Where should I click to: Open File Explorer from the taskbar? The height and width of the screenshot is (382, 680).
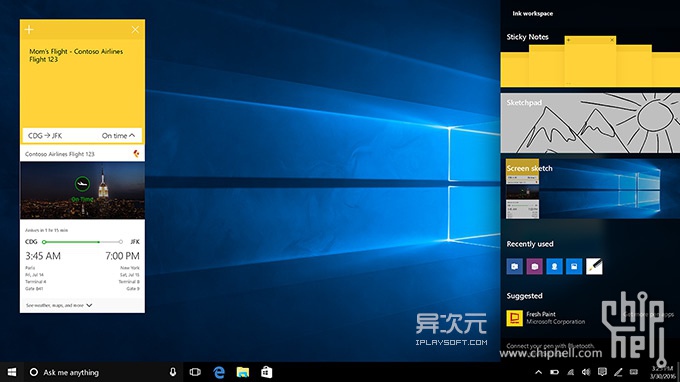[243, 372]
